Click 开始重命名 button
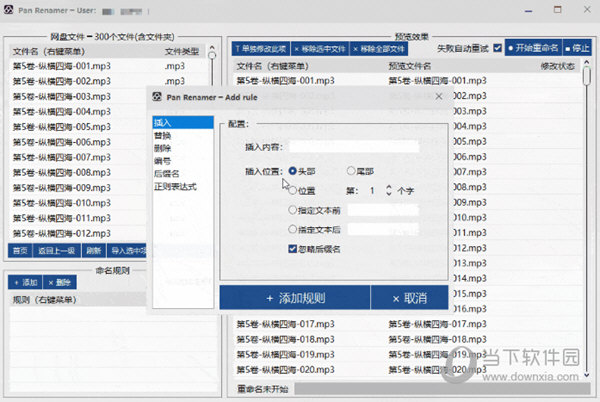This screenshot has height=402, width=600. click(533, 48)
